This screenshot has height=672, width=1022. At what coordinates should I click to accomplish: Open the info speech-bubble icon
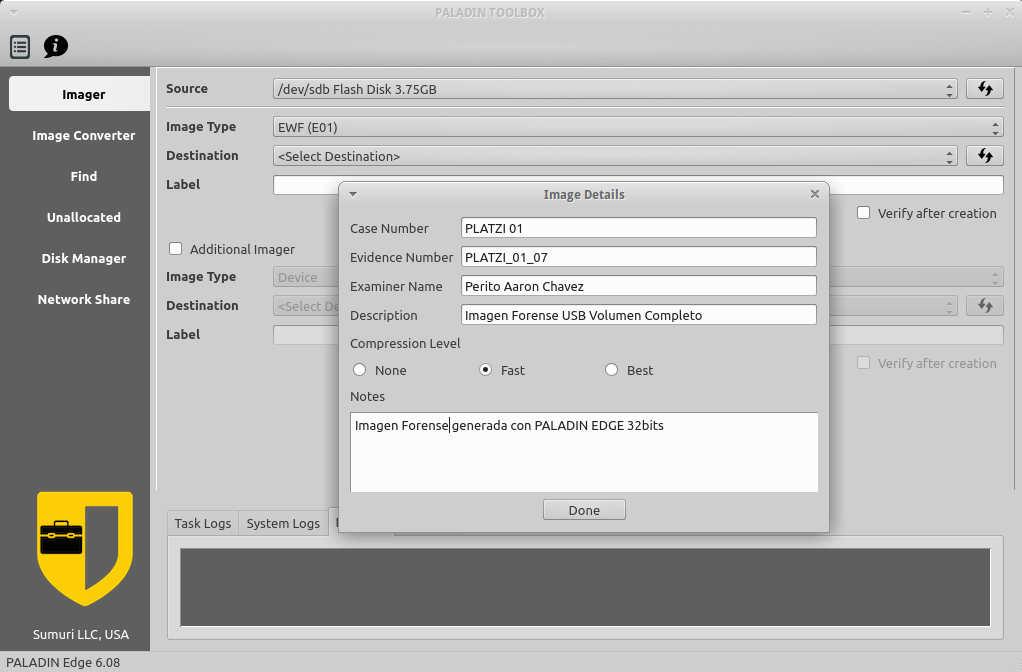55,46
